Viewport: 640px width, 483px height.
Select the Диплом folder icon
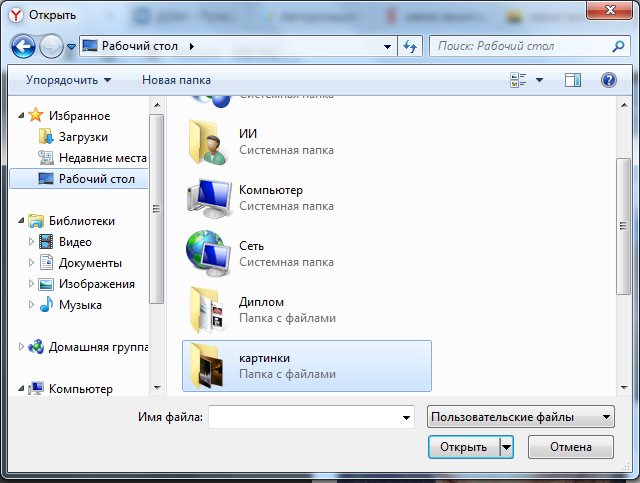(x=207, y=310)
